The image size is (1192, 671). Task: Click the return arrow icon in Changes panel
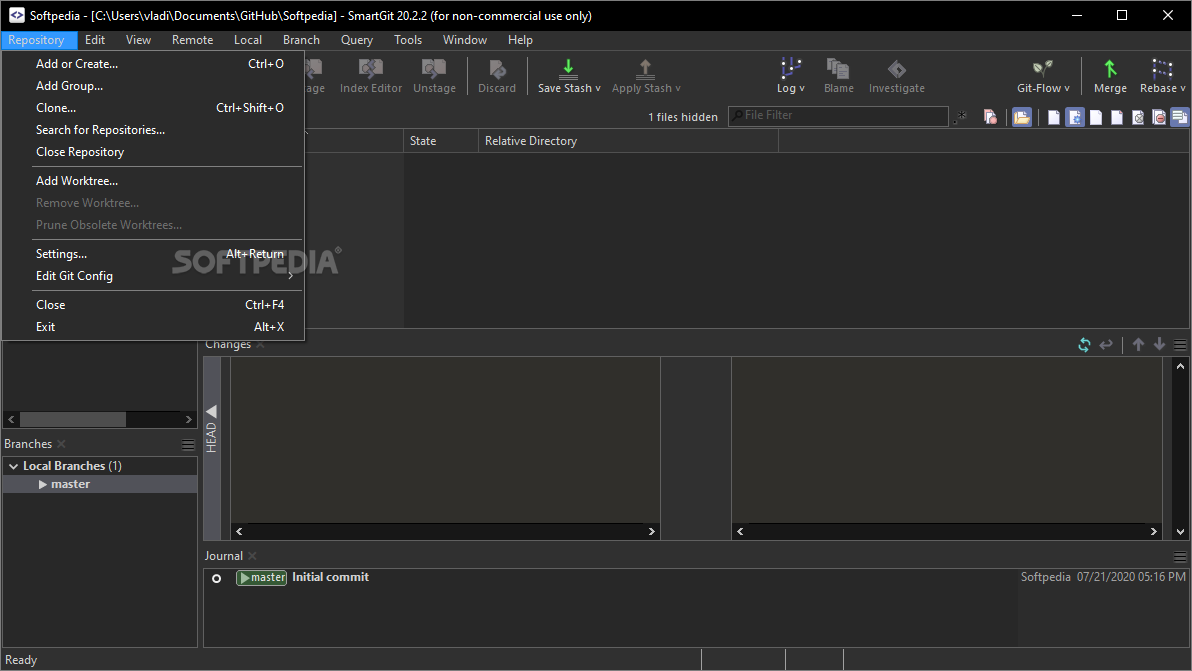point(1106,345)
